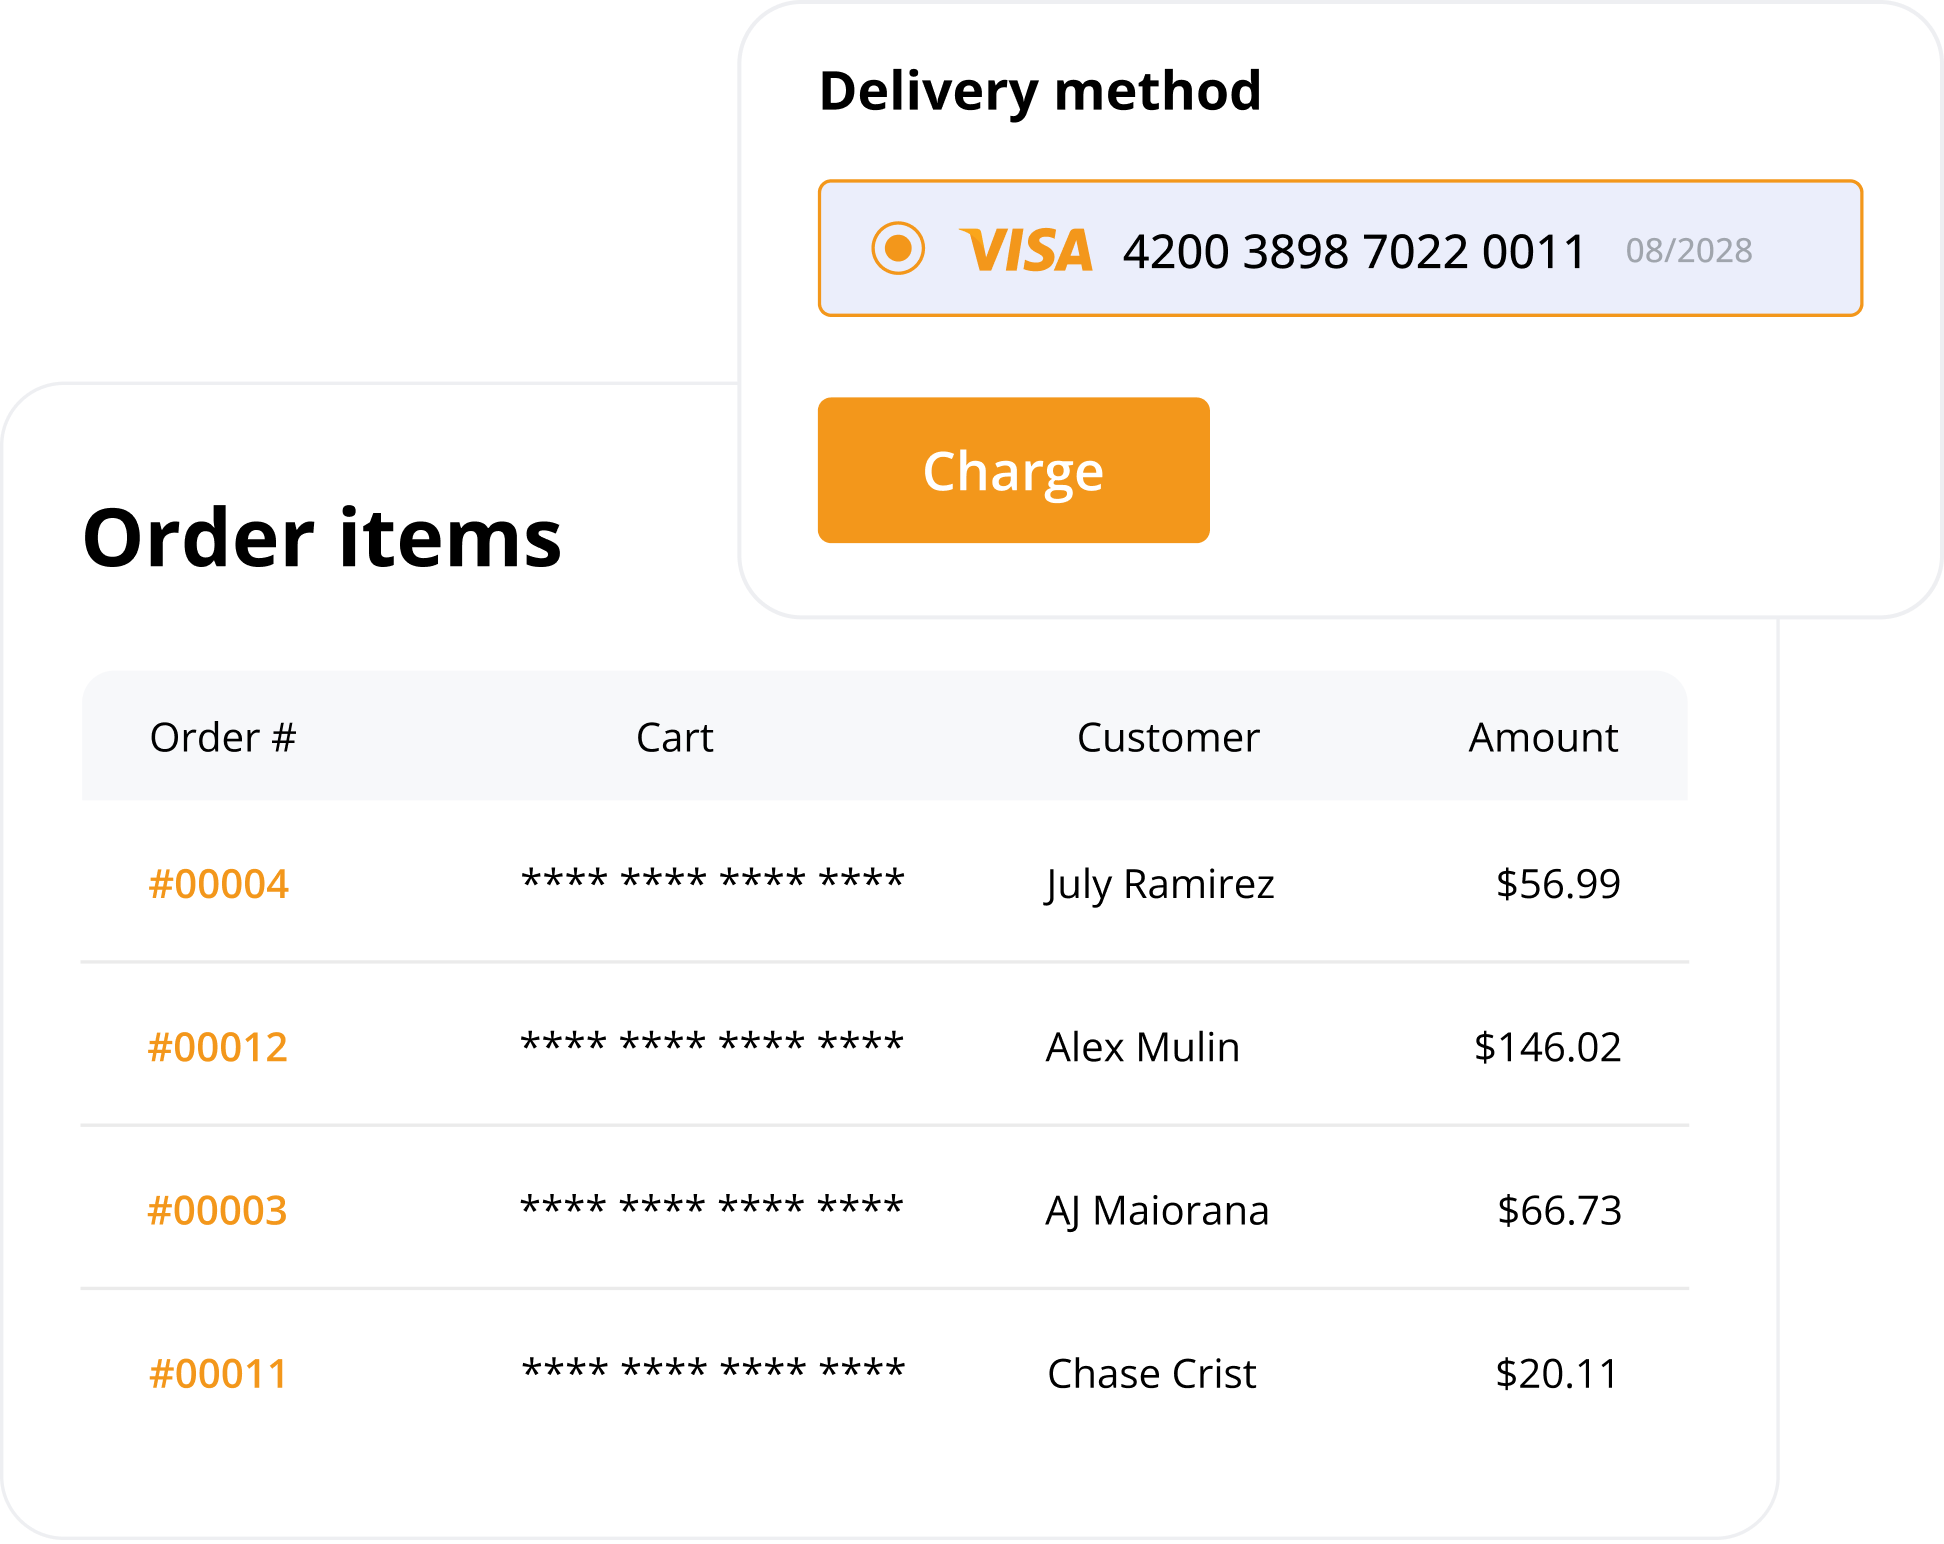
Task: Select customer AJ Maiorana
Action: pyautogui.click(x=1157, y=1210)
